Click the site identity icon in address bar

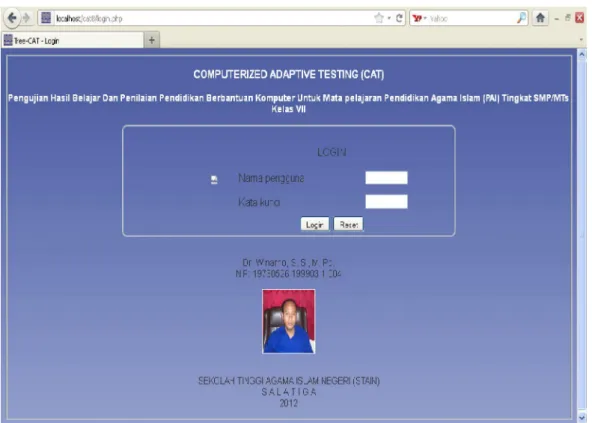(46, 18)
